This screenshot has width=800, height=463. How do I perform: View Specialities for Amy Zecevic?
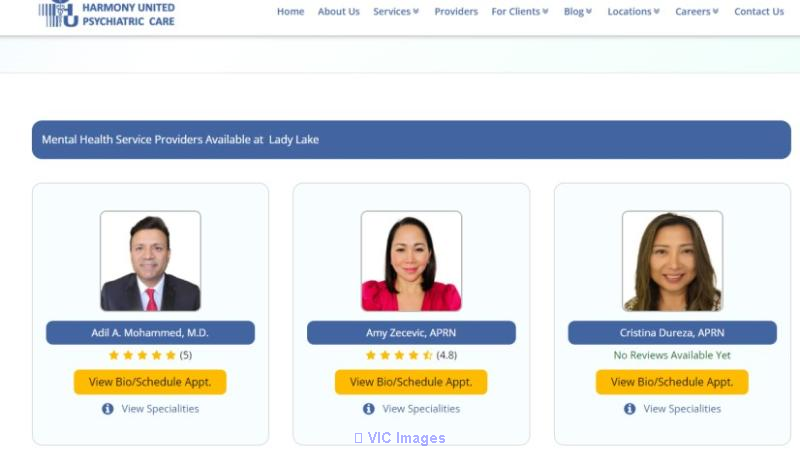(x=421, y=409)
